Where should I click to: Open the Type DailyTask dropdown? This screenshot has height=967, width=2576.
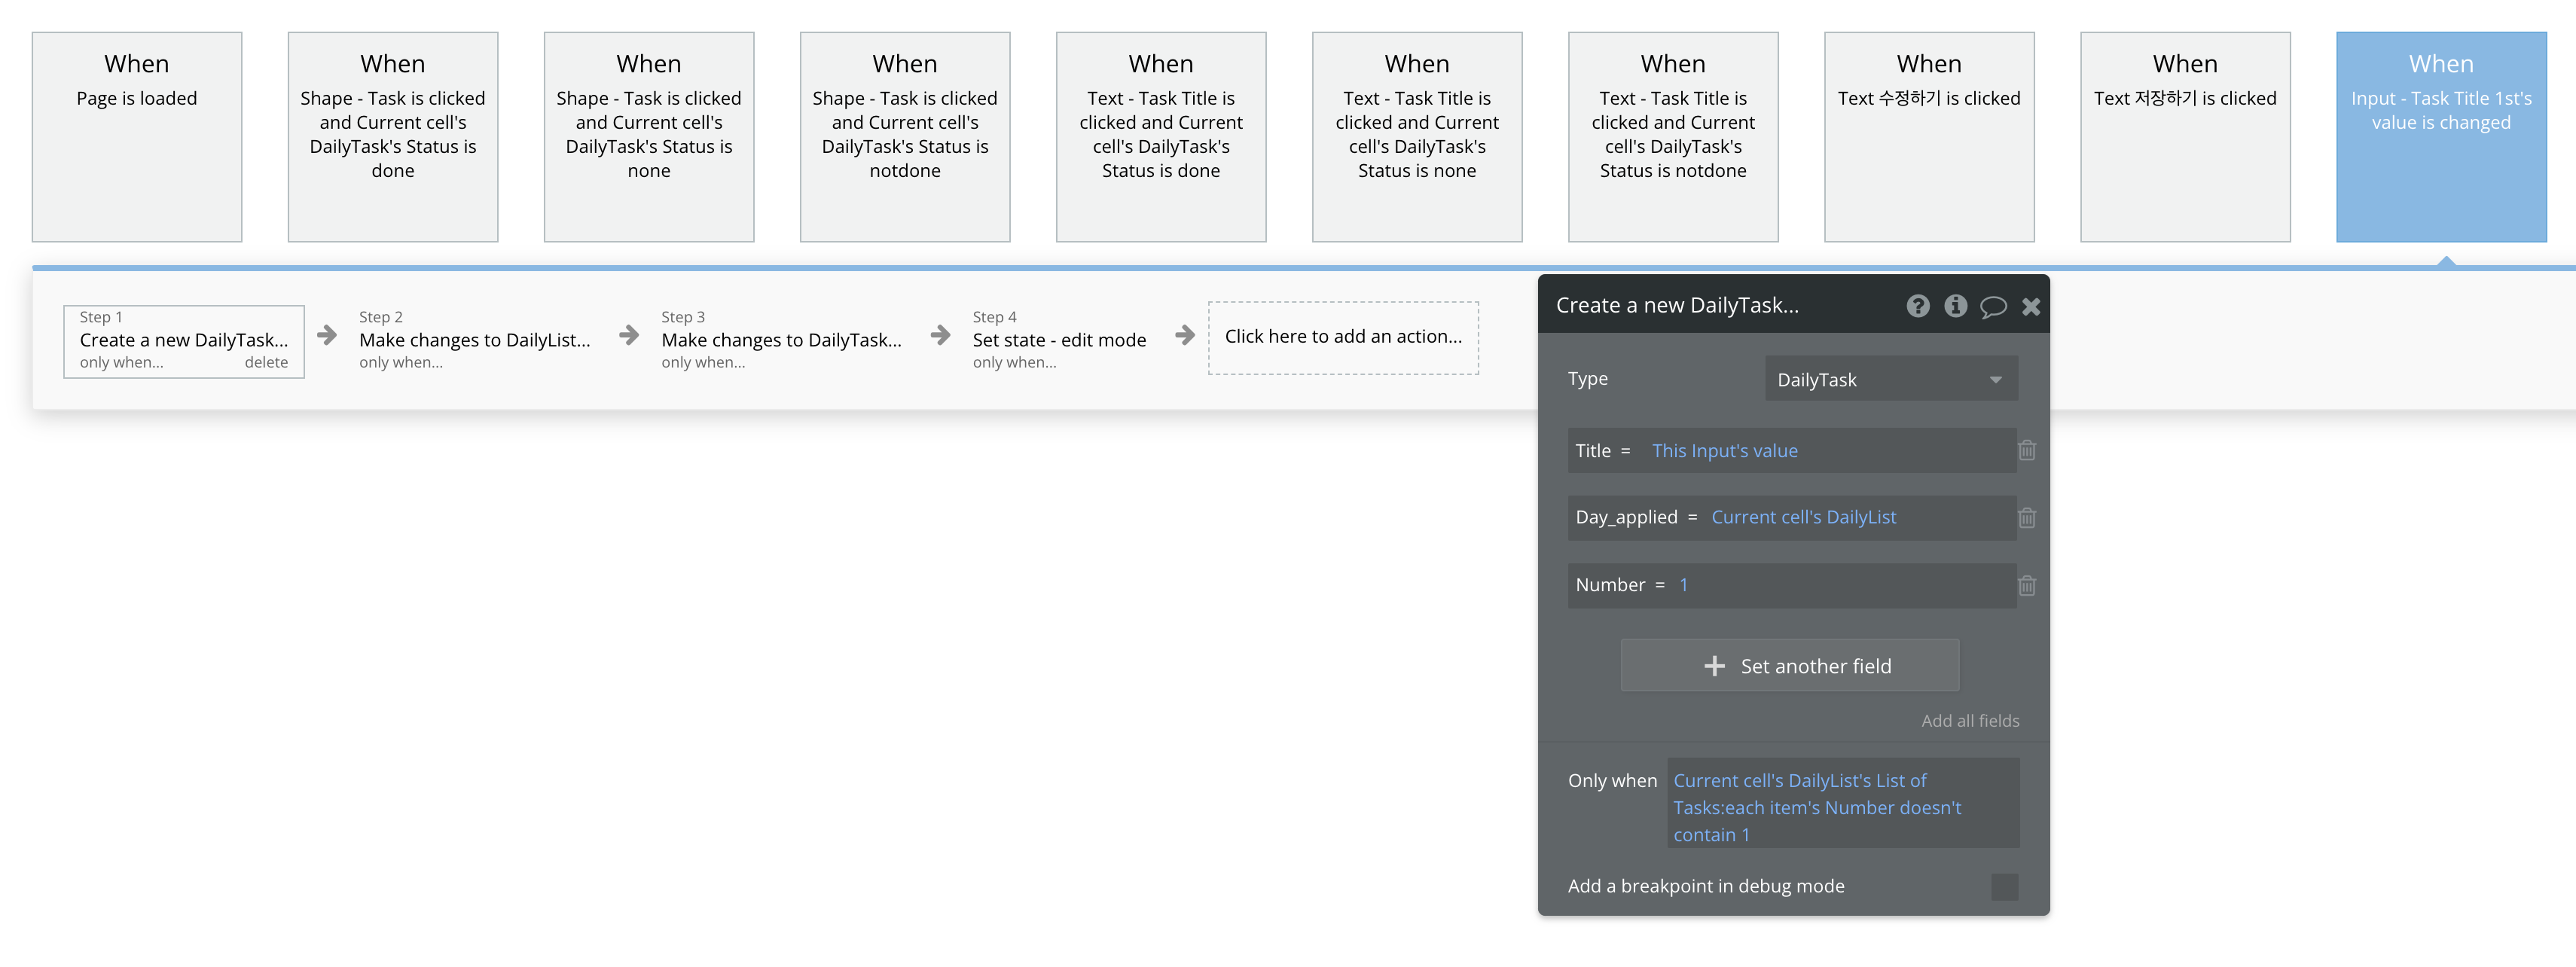pyautogui.click(x=1890, y=380)
